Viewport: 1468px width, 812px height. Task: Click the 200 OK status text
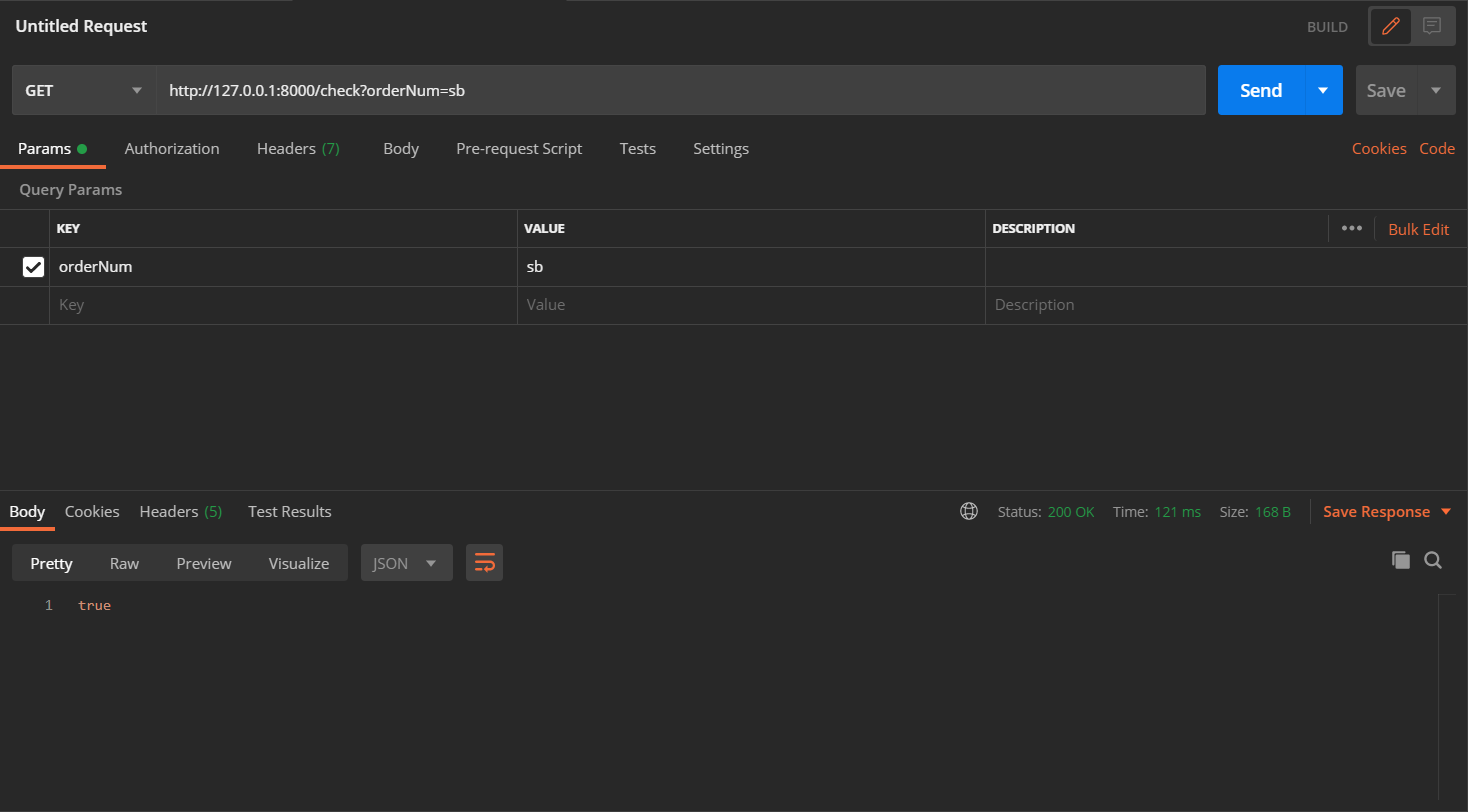click(1071, 511)
